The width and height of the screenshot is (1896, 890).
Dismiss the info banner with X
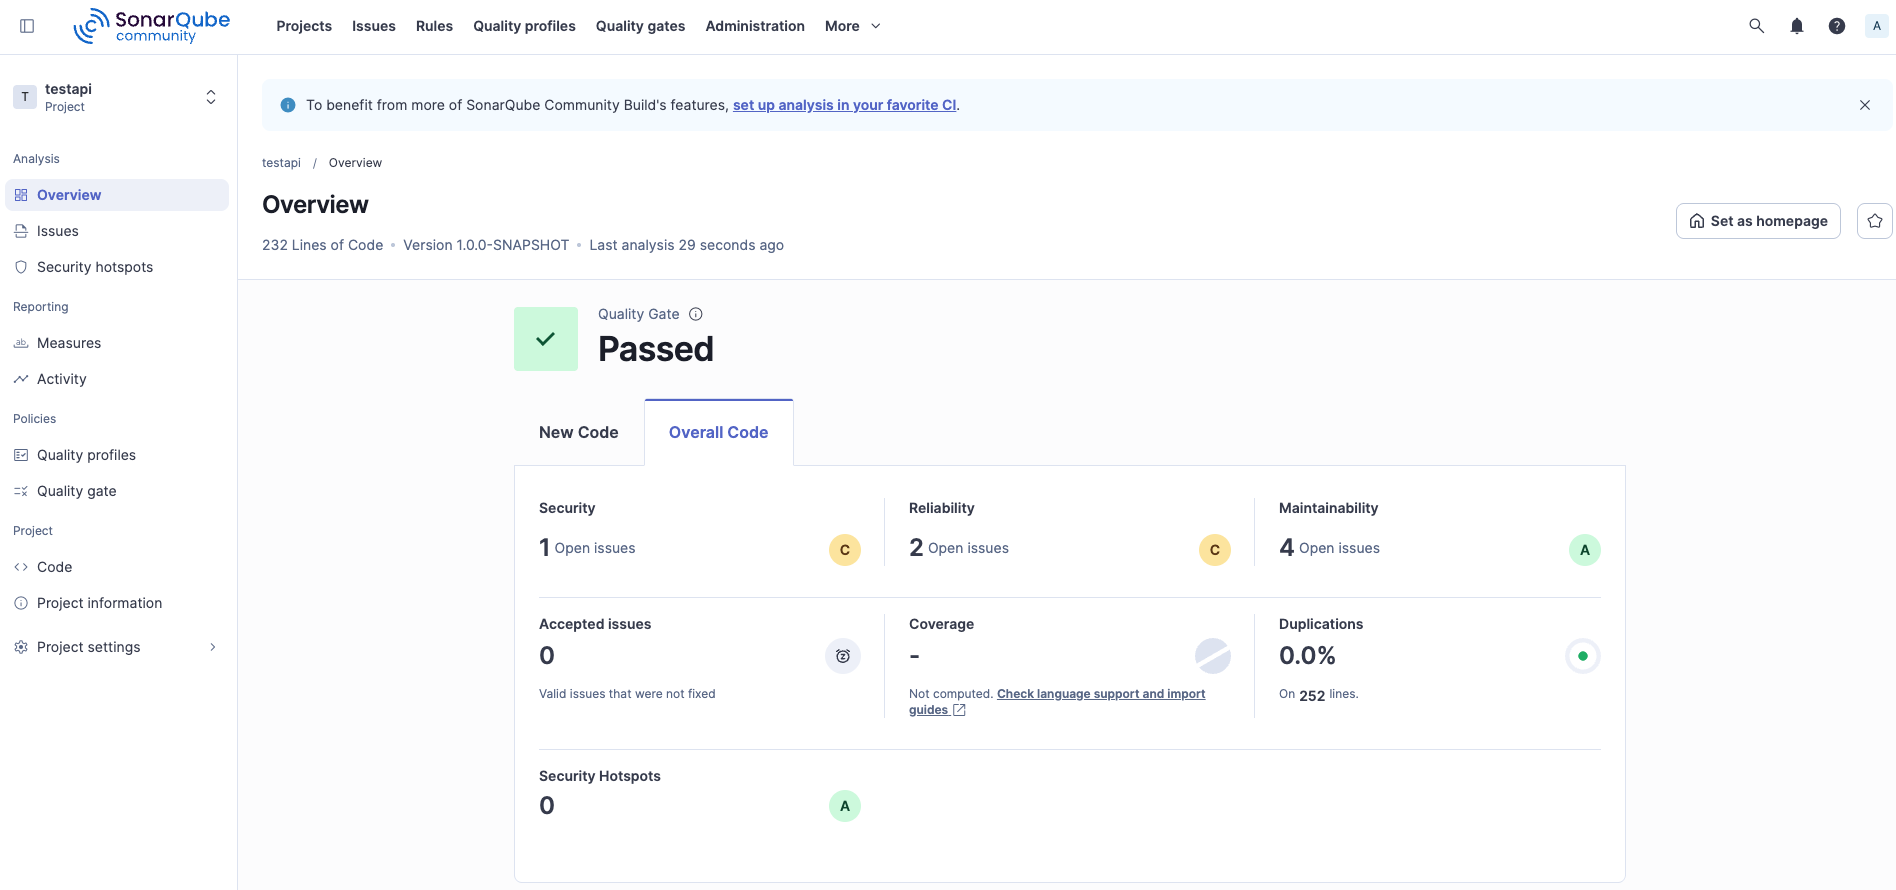click(1865, 105)
